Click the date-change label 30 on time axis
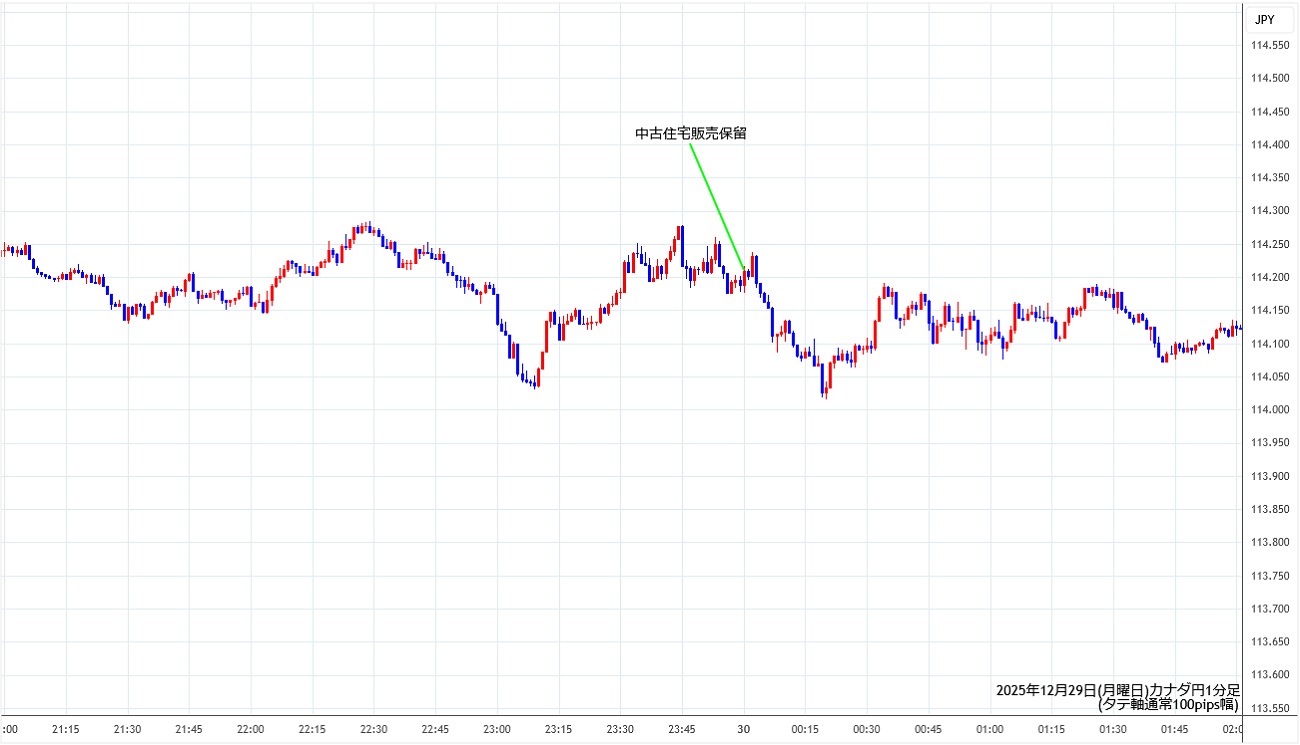This screenshot has width=1300, height=745. click(743, 730)
